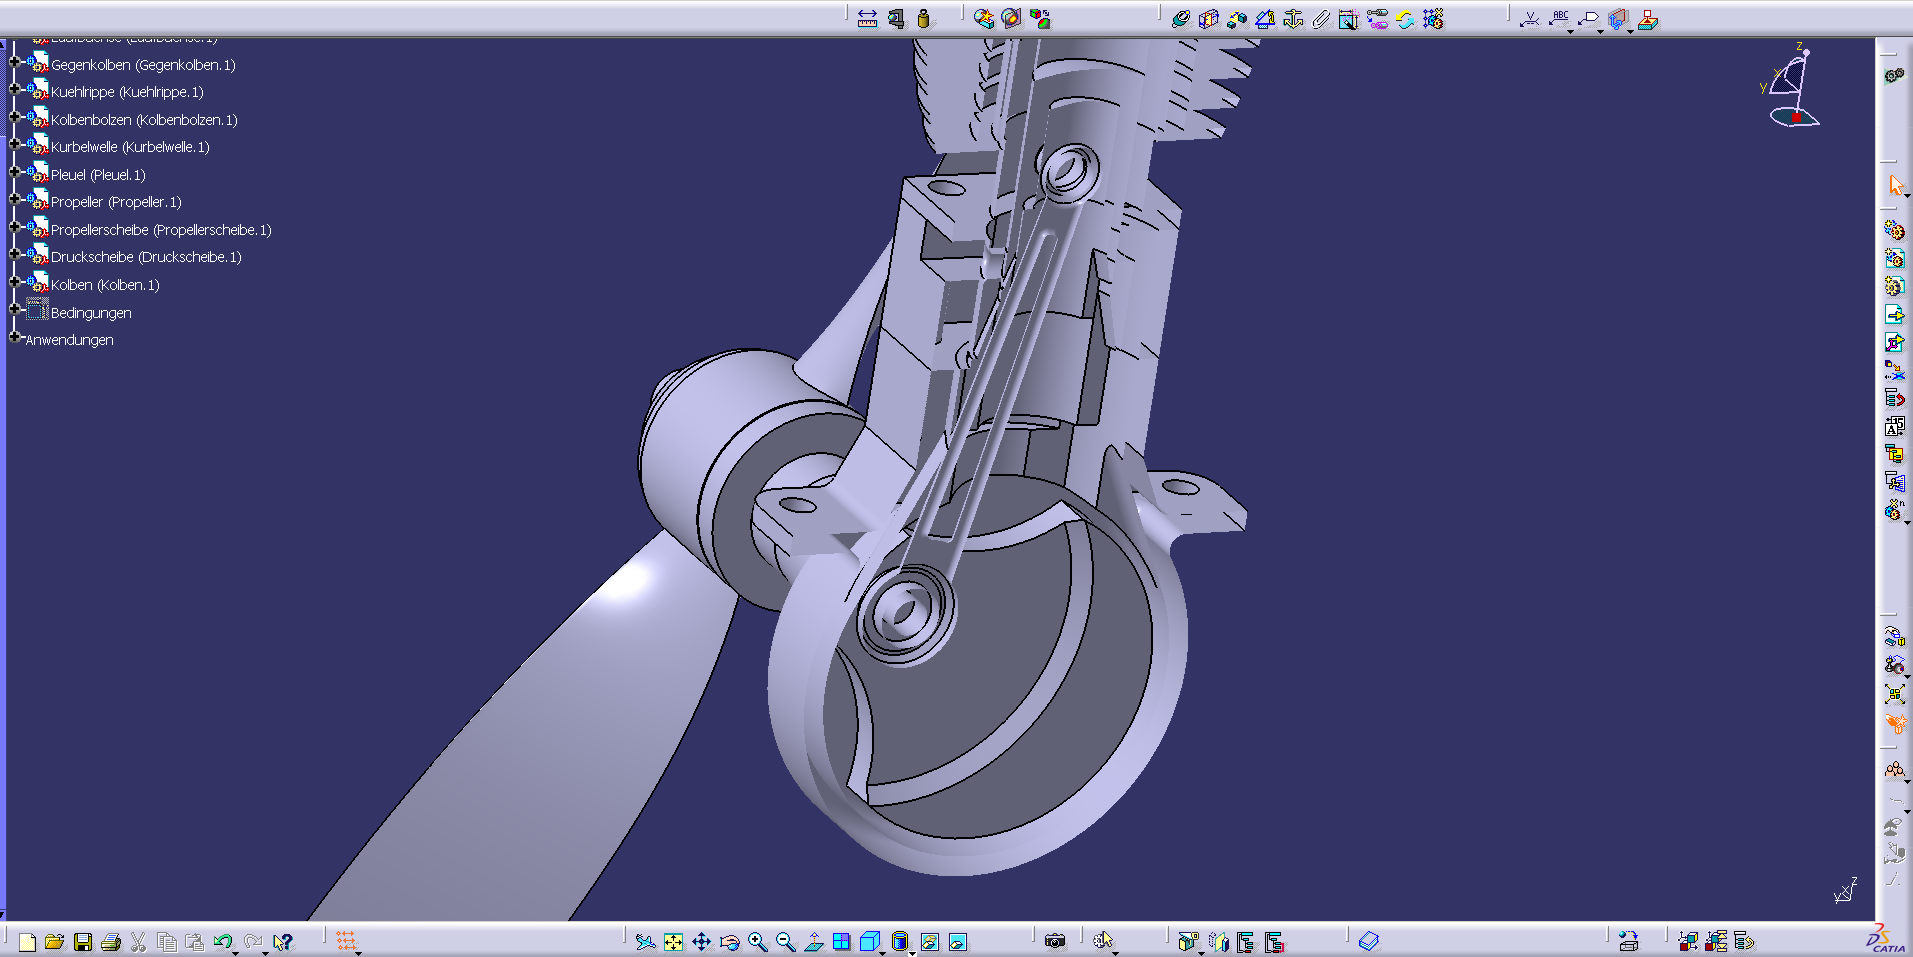This screenshot has width=1913, height=957.
Task: Create a new document
Action: point(27,941)
